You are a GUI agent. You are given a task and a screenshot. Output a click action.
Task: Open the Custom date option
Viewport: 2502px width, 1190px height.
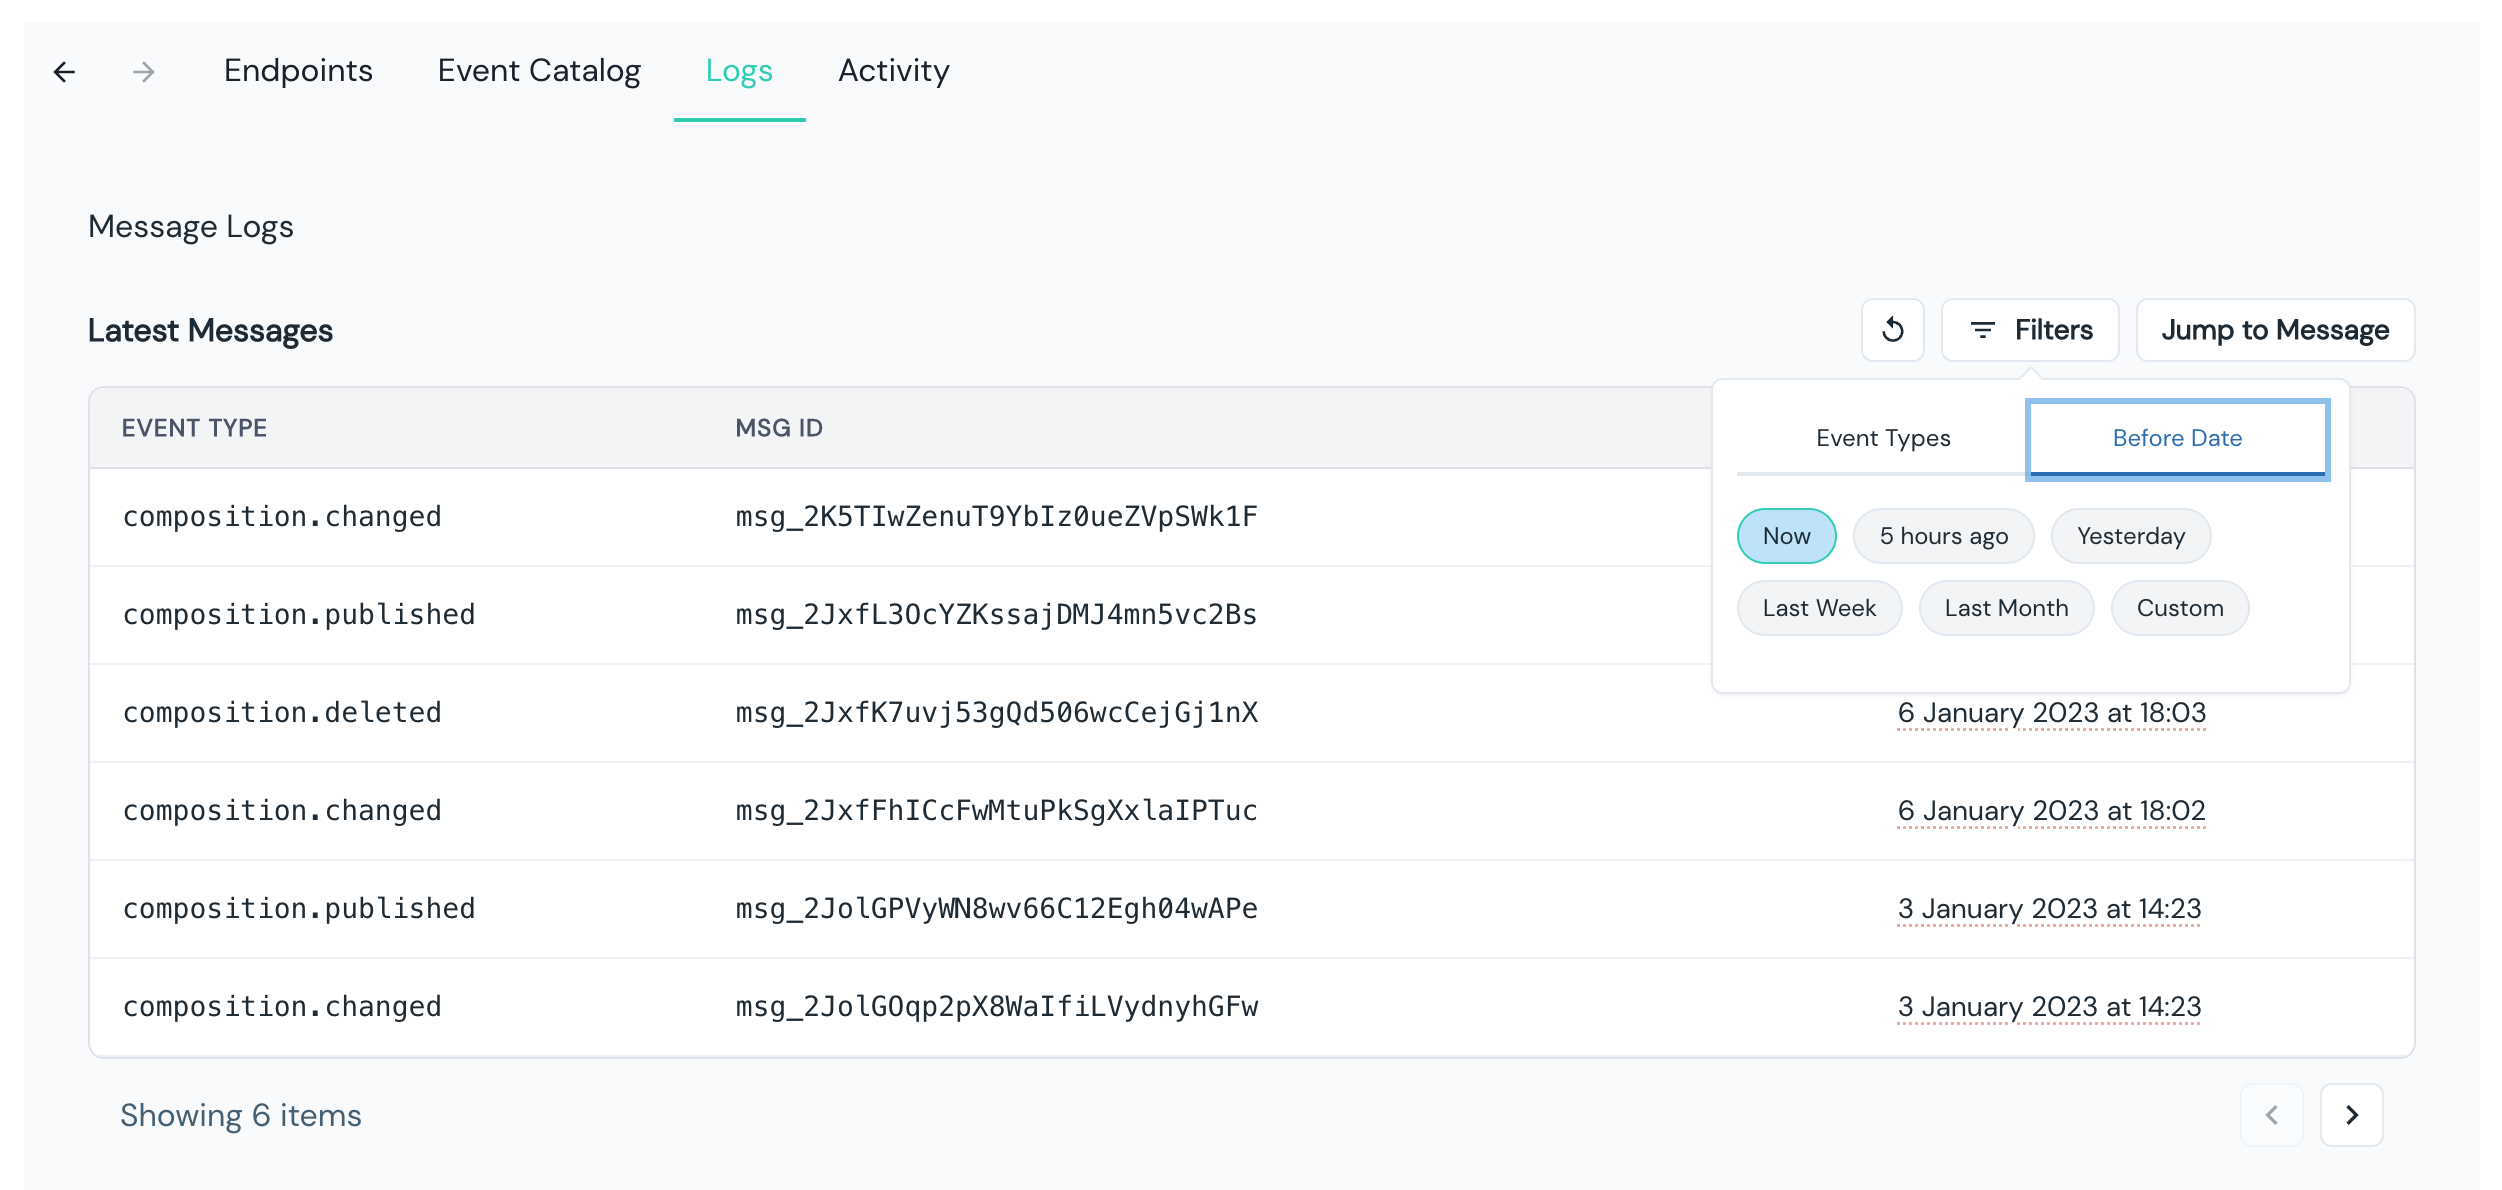coord(2179,608)
